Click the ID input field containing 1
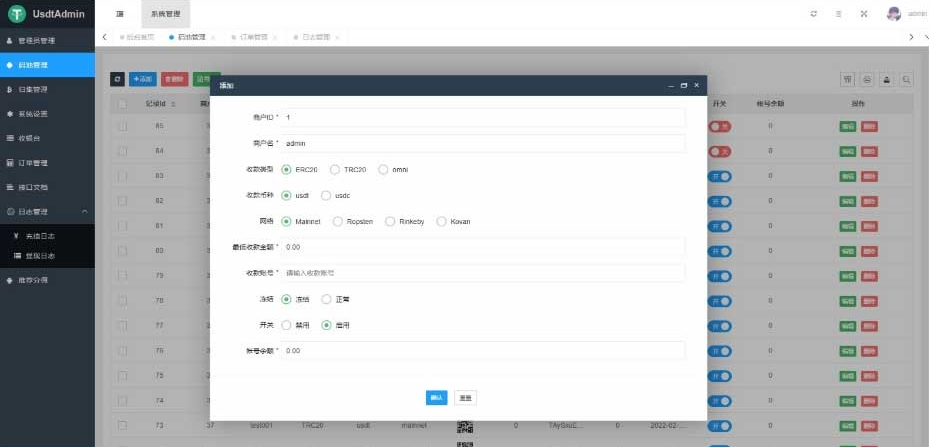This screenshot has height=447, width=929. [483, 117]
